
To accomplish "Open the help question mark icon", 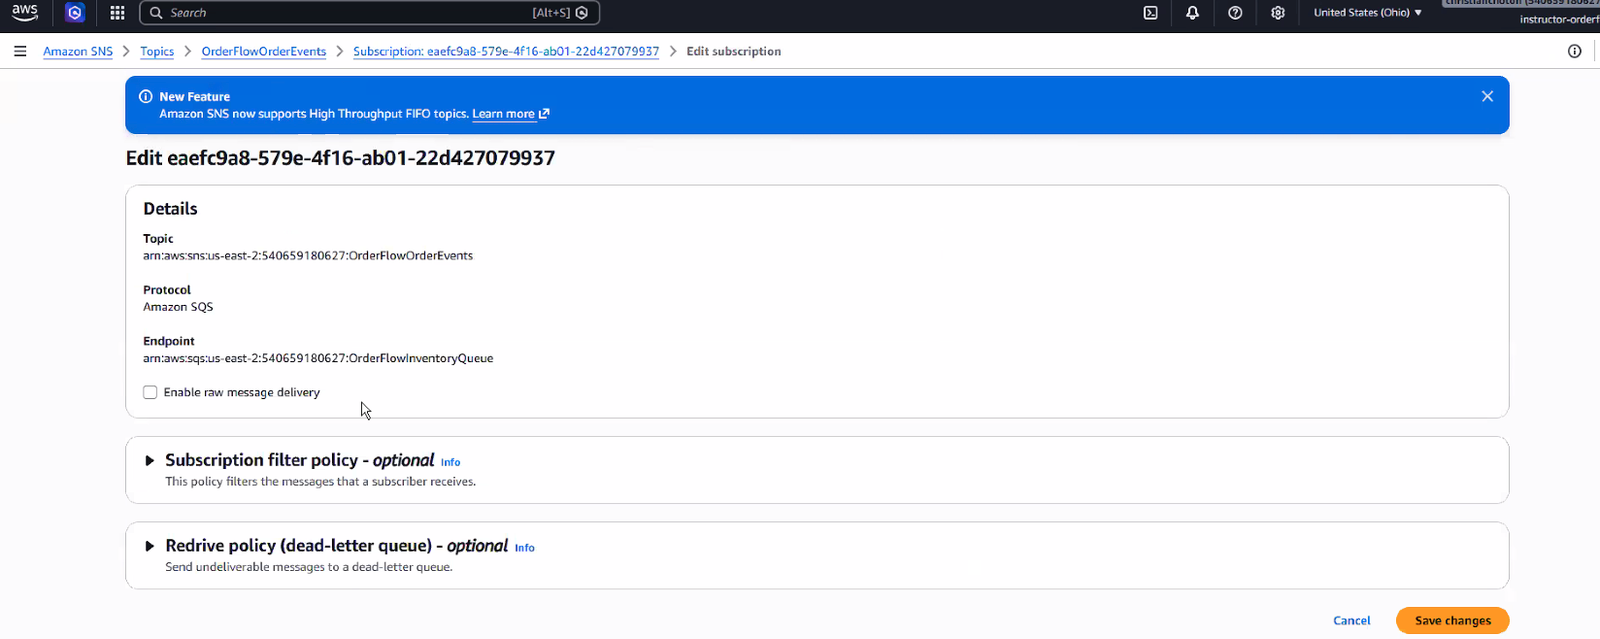I will [x=1235, y=13].
